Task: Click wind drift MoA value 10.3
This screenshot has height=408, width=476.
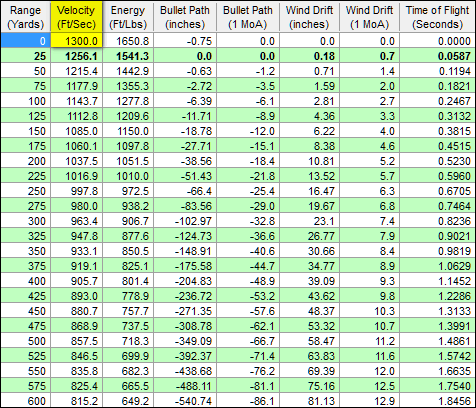Action: pos(369,311)
